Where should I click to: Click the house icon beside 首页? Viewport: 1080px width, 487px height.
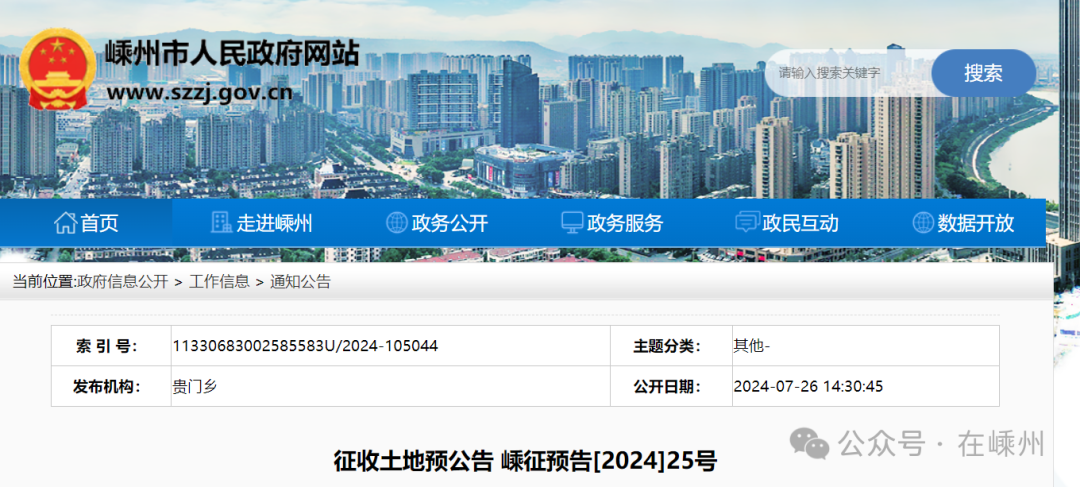point(65,223)
